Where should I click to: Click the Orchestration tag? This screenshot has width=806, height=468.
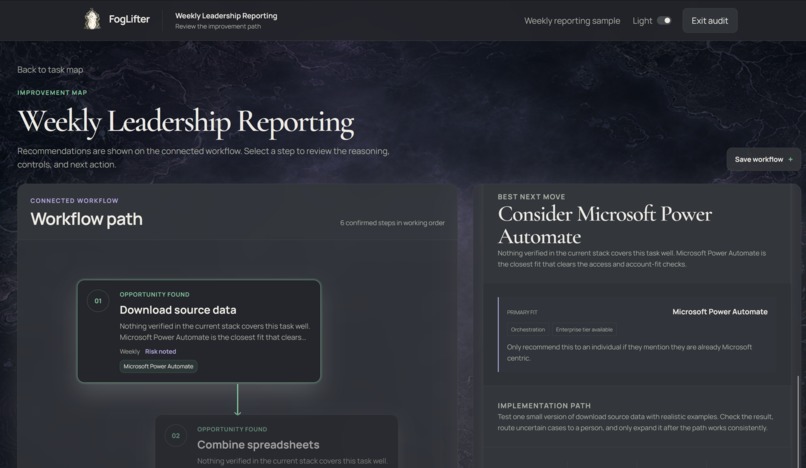point(528,330)
